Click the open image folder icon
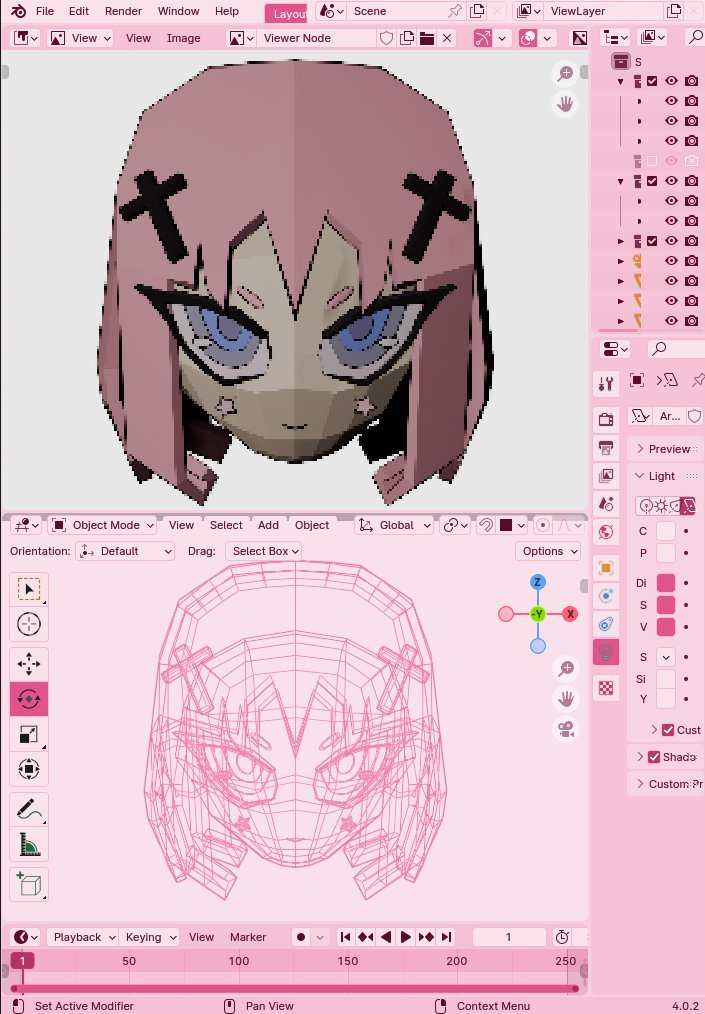 427,38
